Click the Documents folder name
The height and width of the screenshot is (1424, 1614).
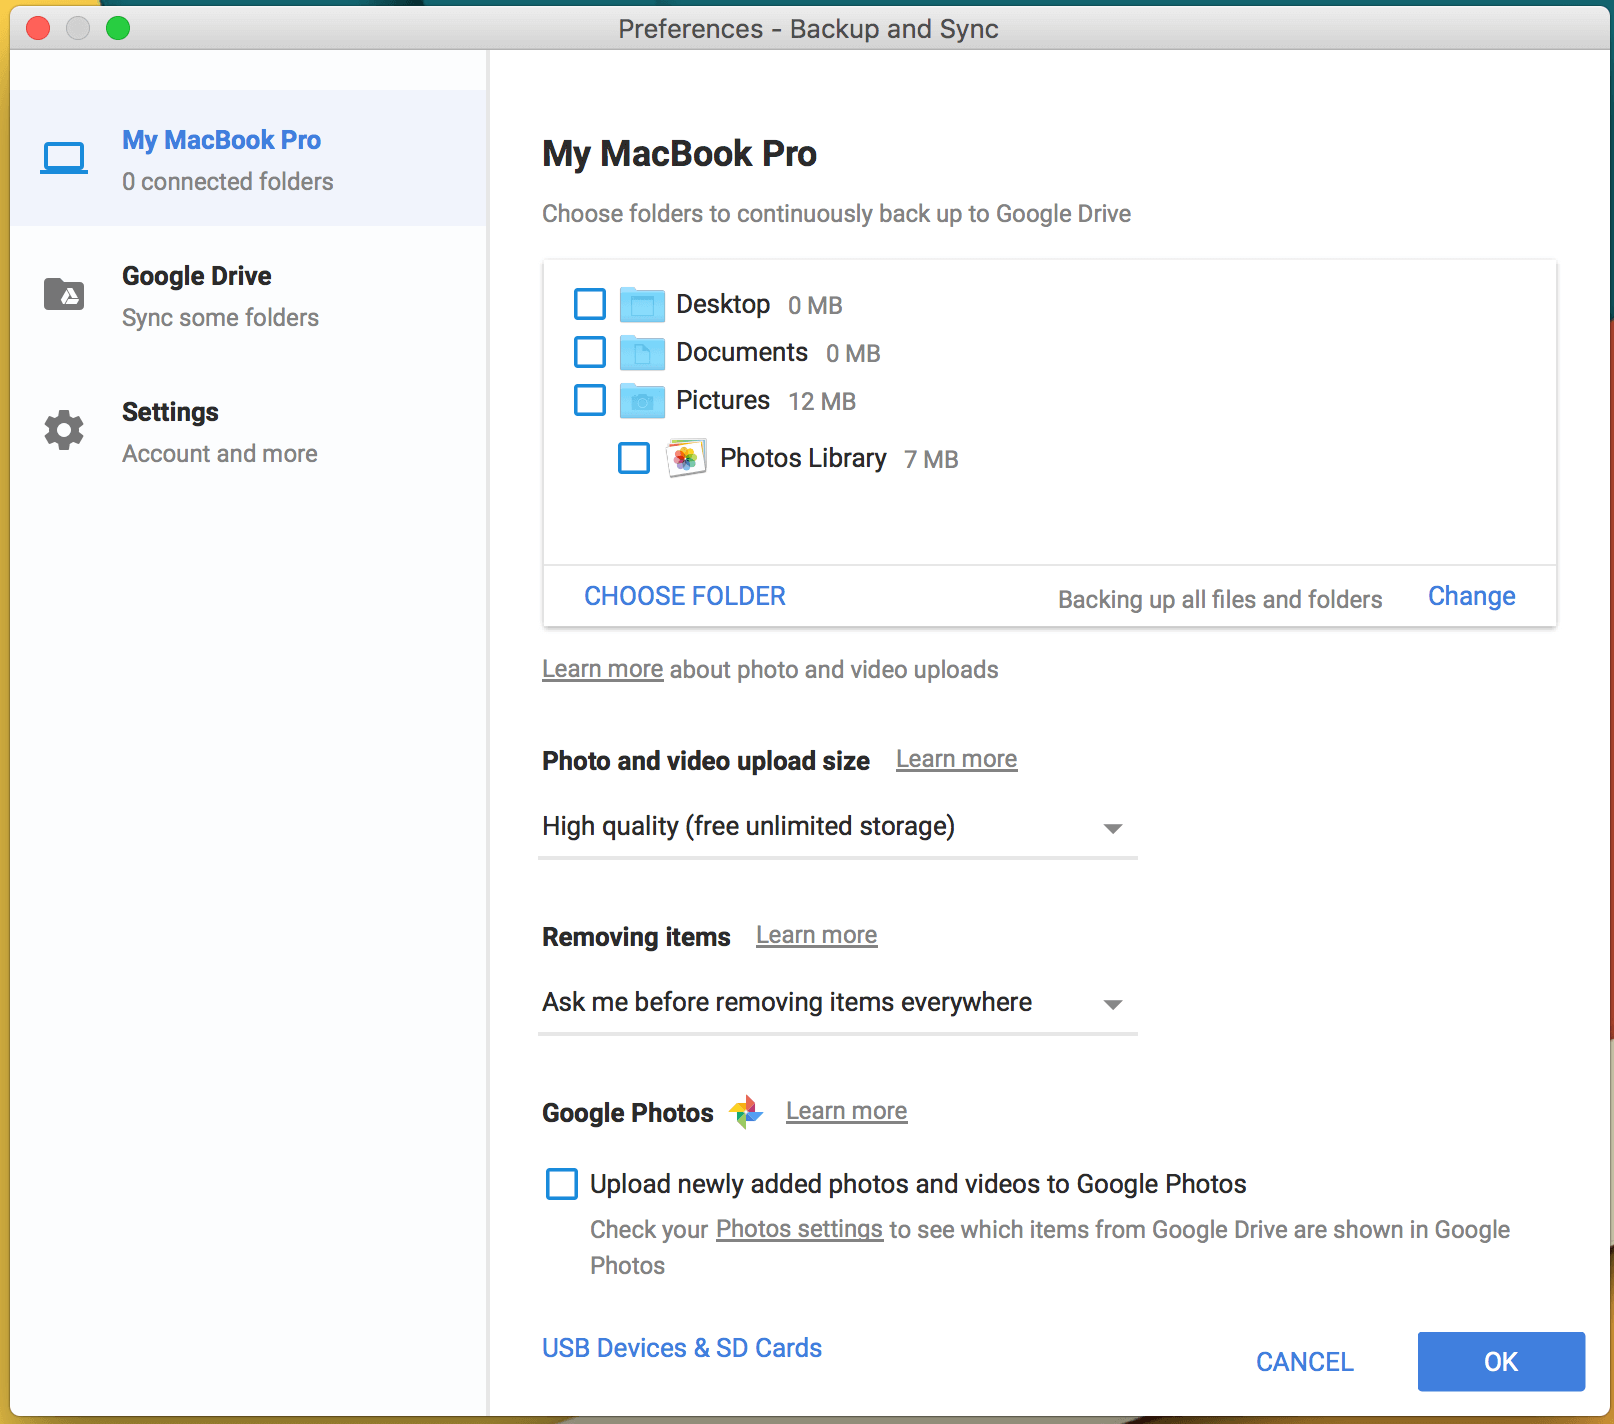742,352
